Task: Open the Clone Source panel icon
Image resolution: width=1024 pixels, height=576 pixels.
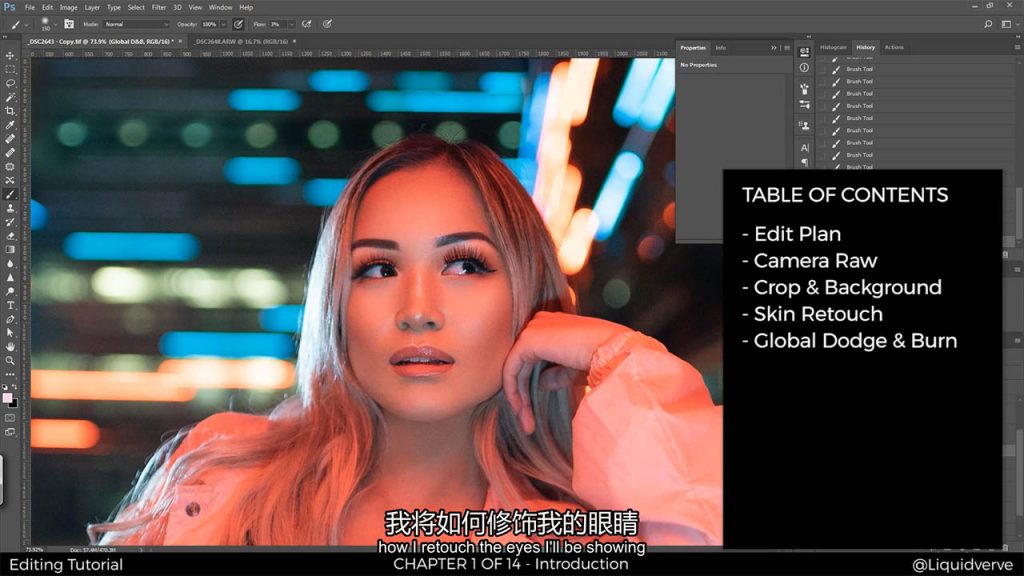Action: tap(805, 125)
